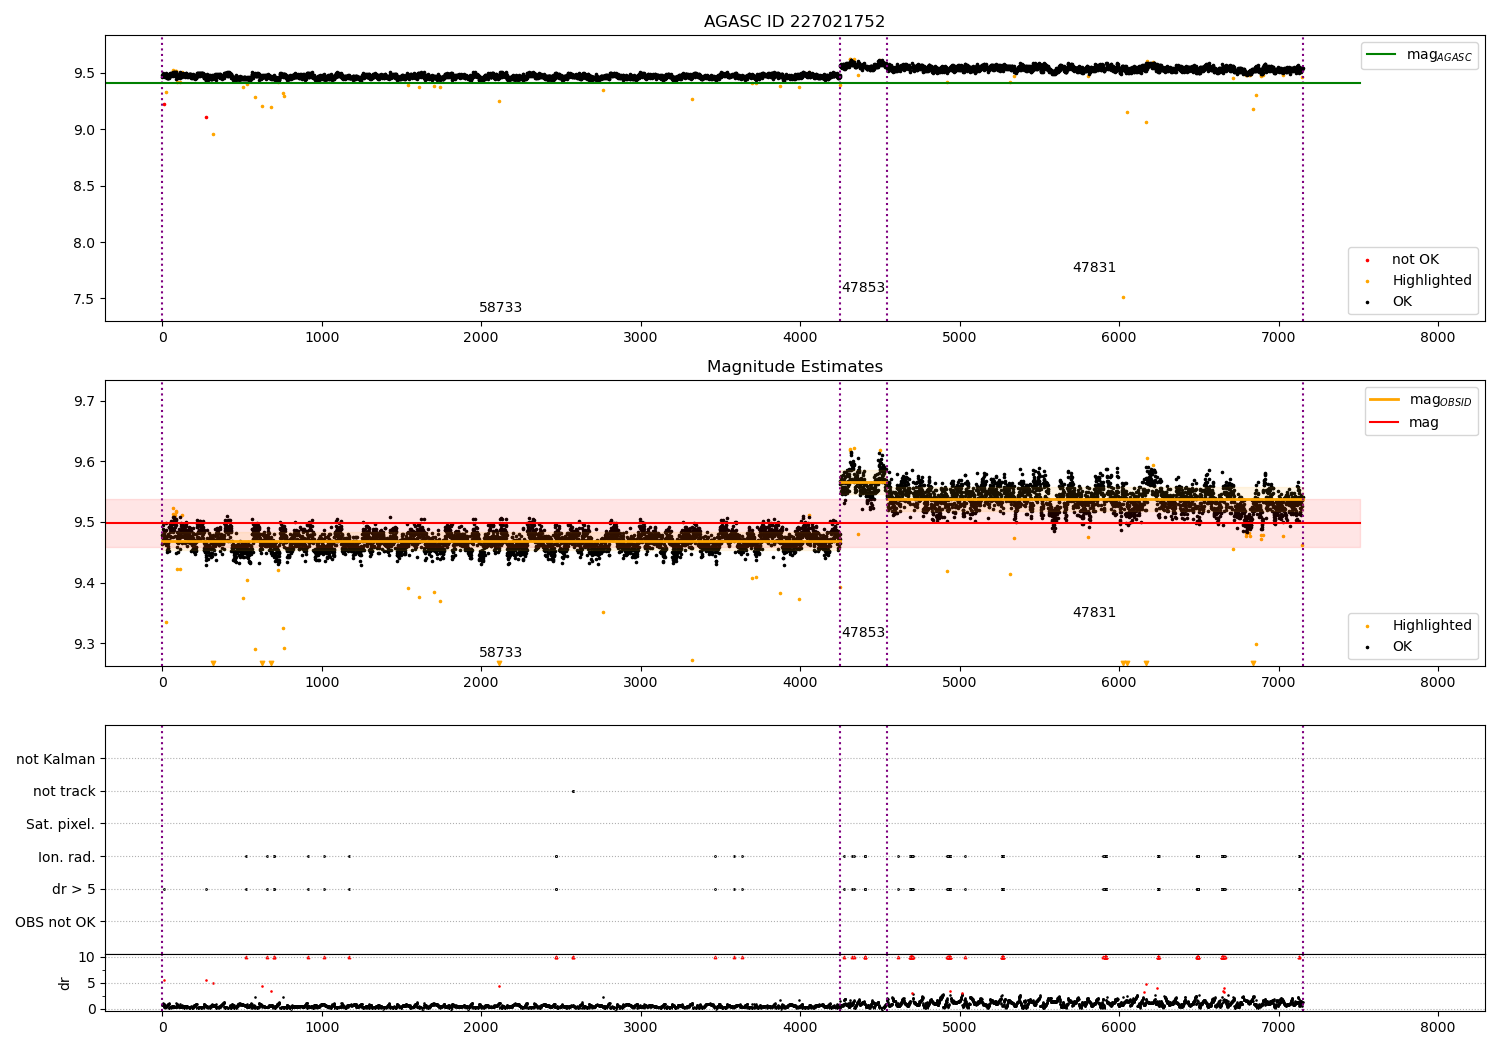Click the 'Sat. pixel.' row label
The width and height of the screenshot is (1500, 1050).
[x=61, y=825]
